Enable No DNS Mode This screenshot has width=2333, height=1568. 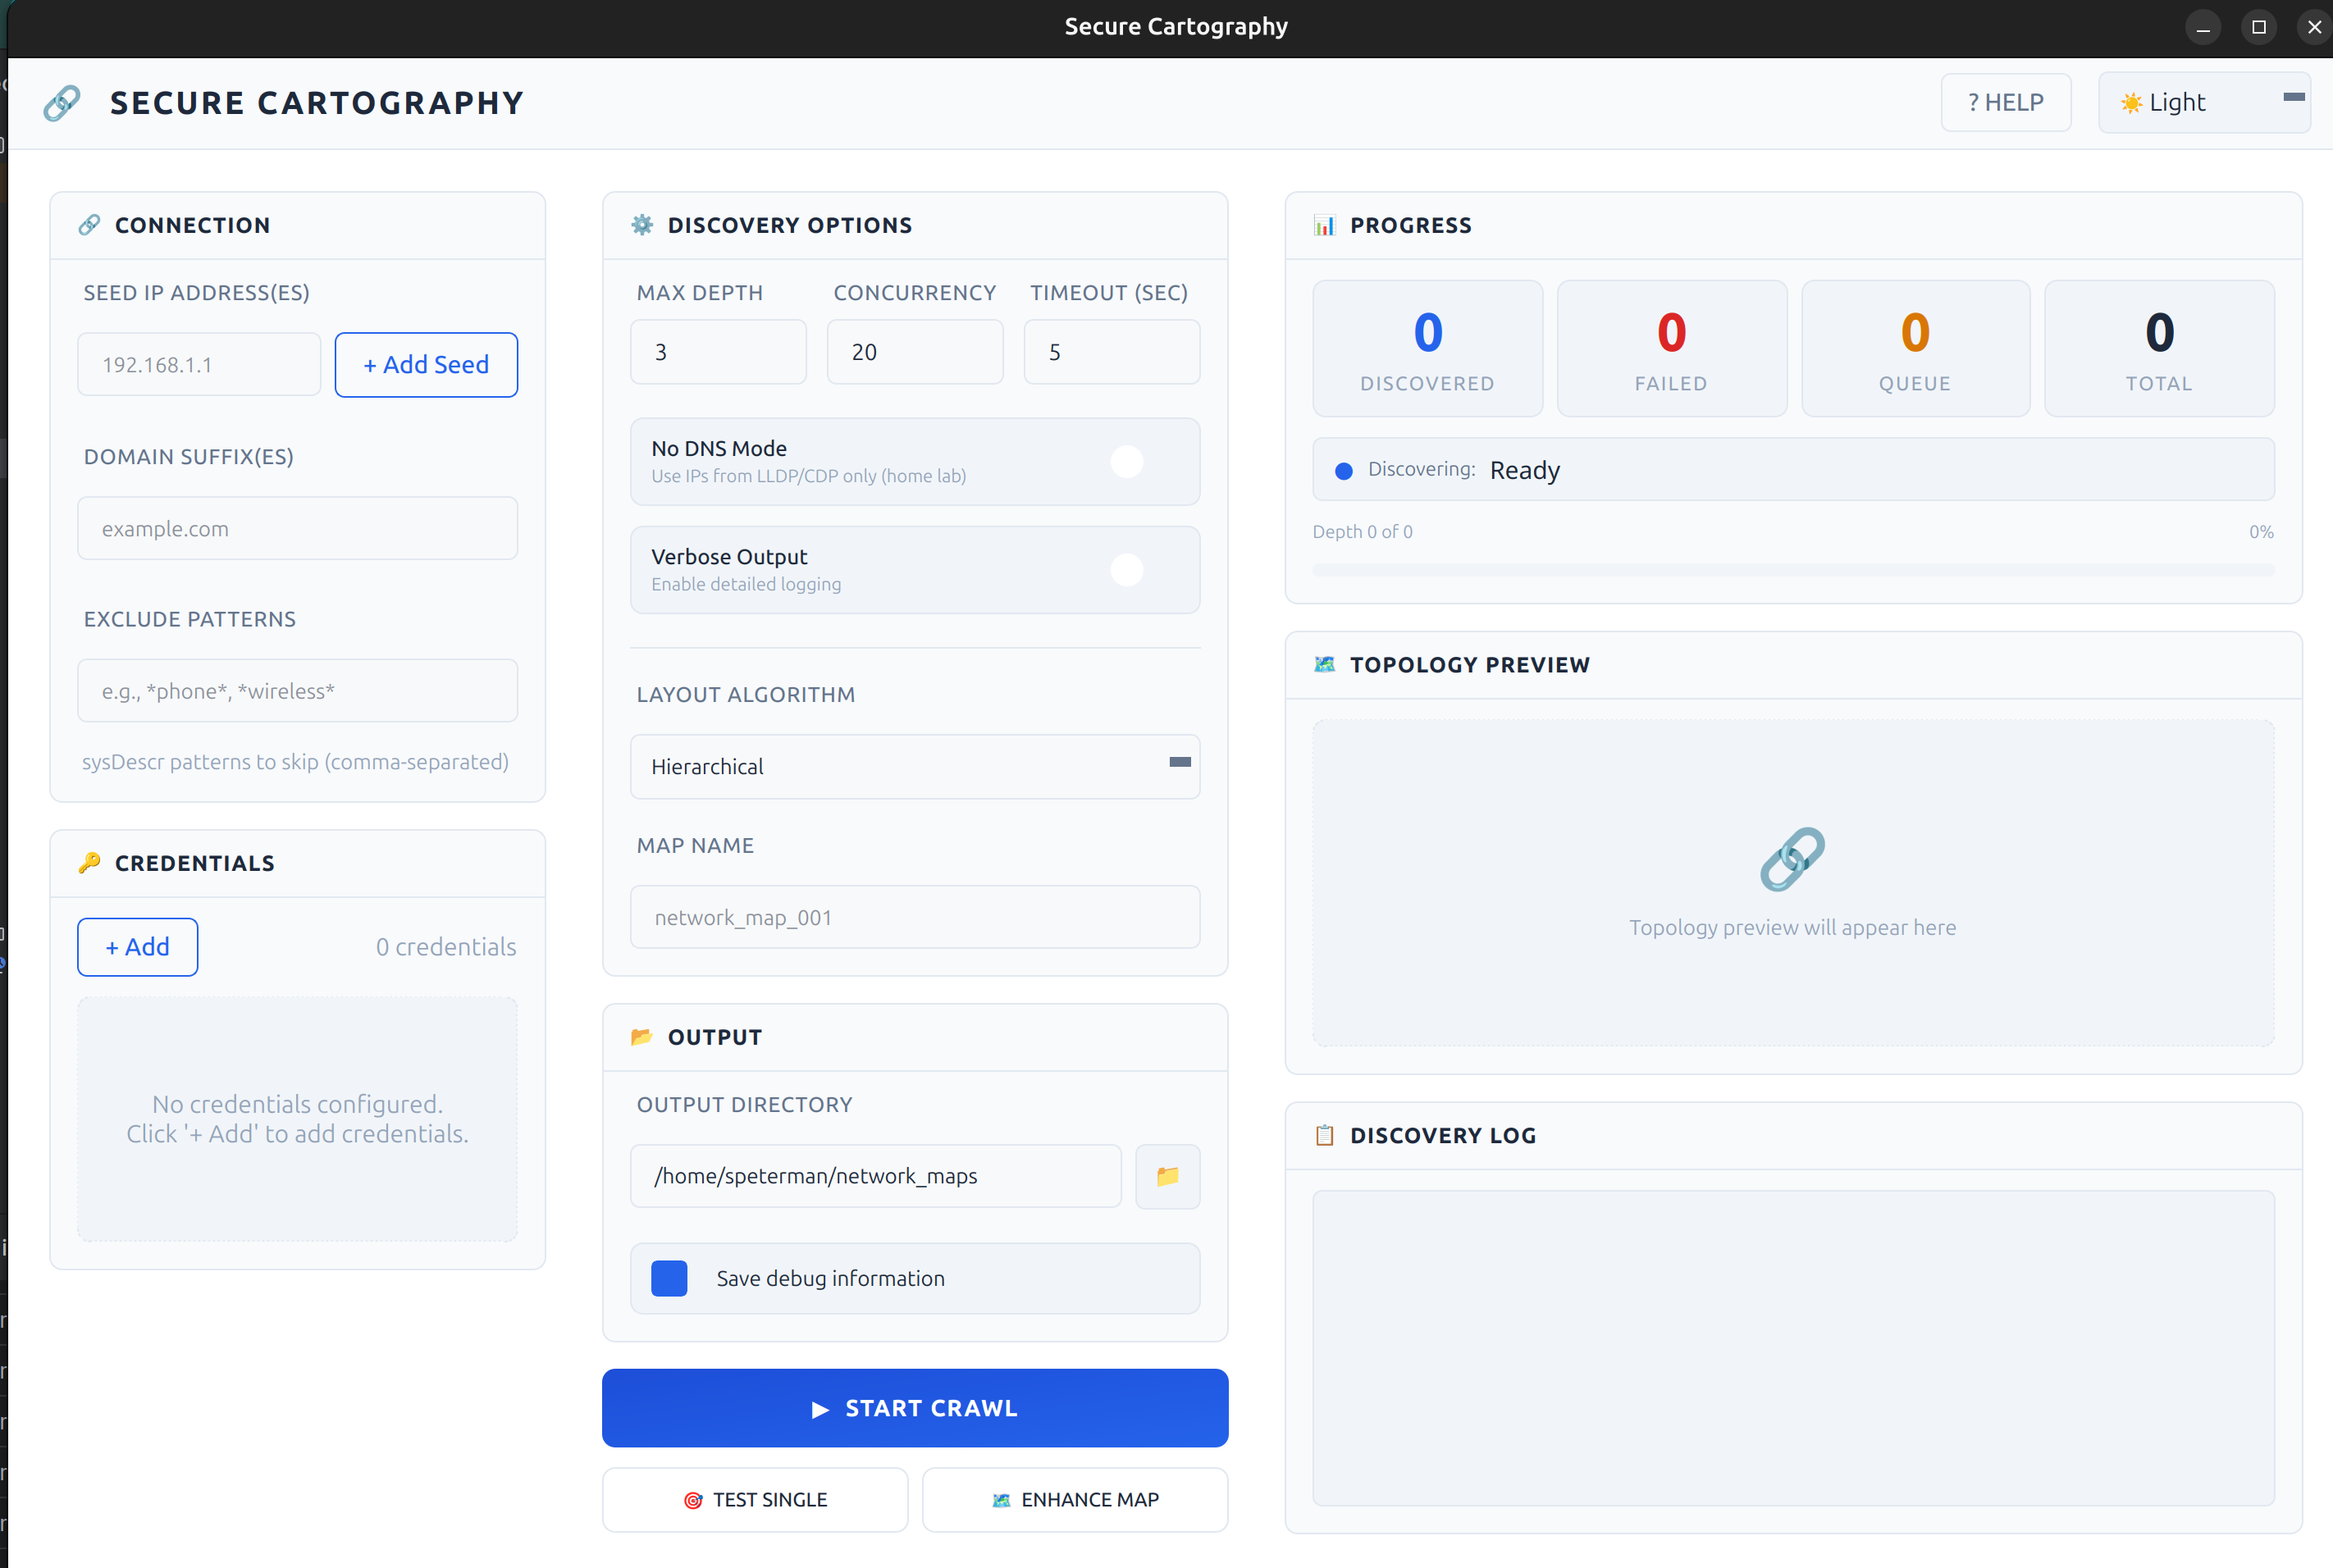(x=1126, y=462)
